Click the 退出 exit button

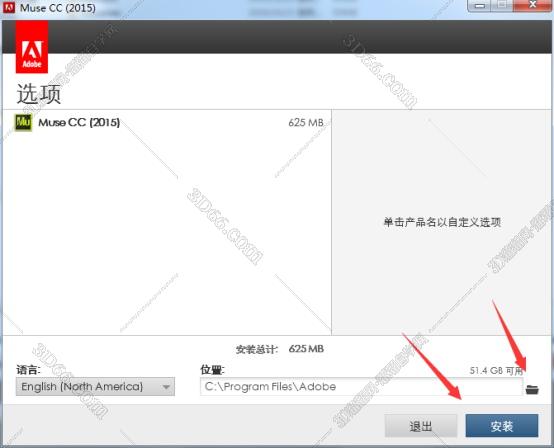(x=421, y=426)
